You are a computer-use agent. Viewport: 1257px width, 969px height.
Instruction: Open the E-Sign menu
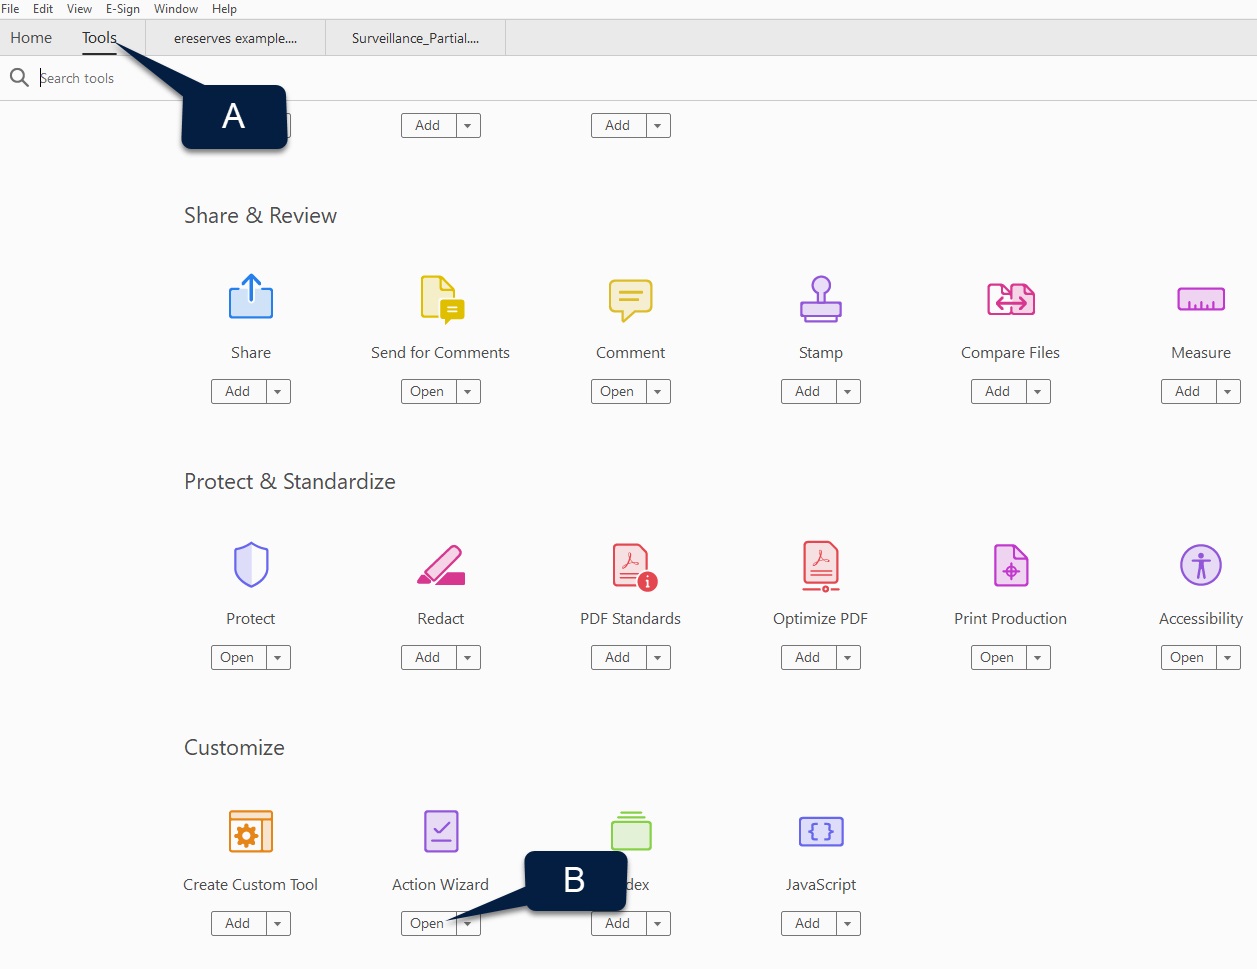tap(122, 9)
